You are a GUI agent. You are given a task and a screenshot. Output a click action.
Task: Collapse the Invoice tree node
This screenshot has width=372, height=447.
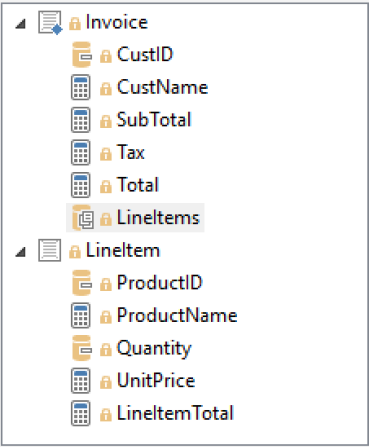(x=21, y=24)
